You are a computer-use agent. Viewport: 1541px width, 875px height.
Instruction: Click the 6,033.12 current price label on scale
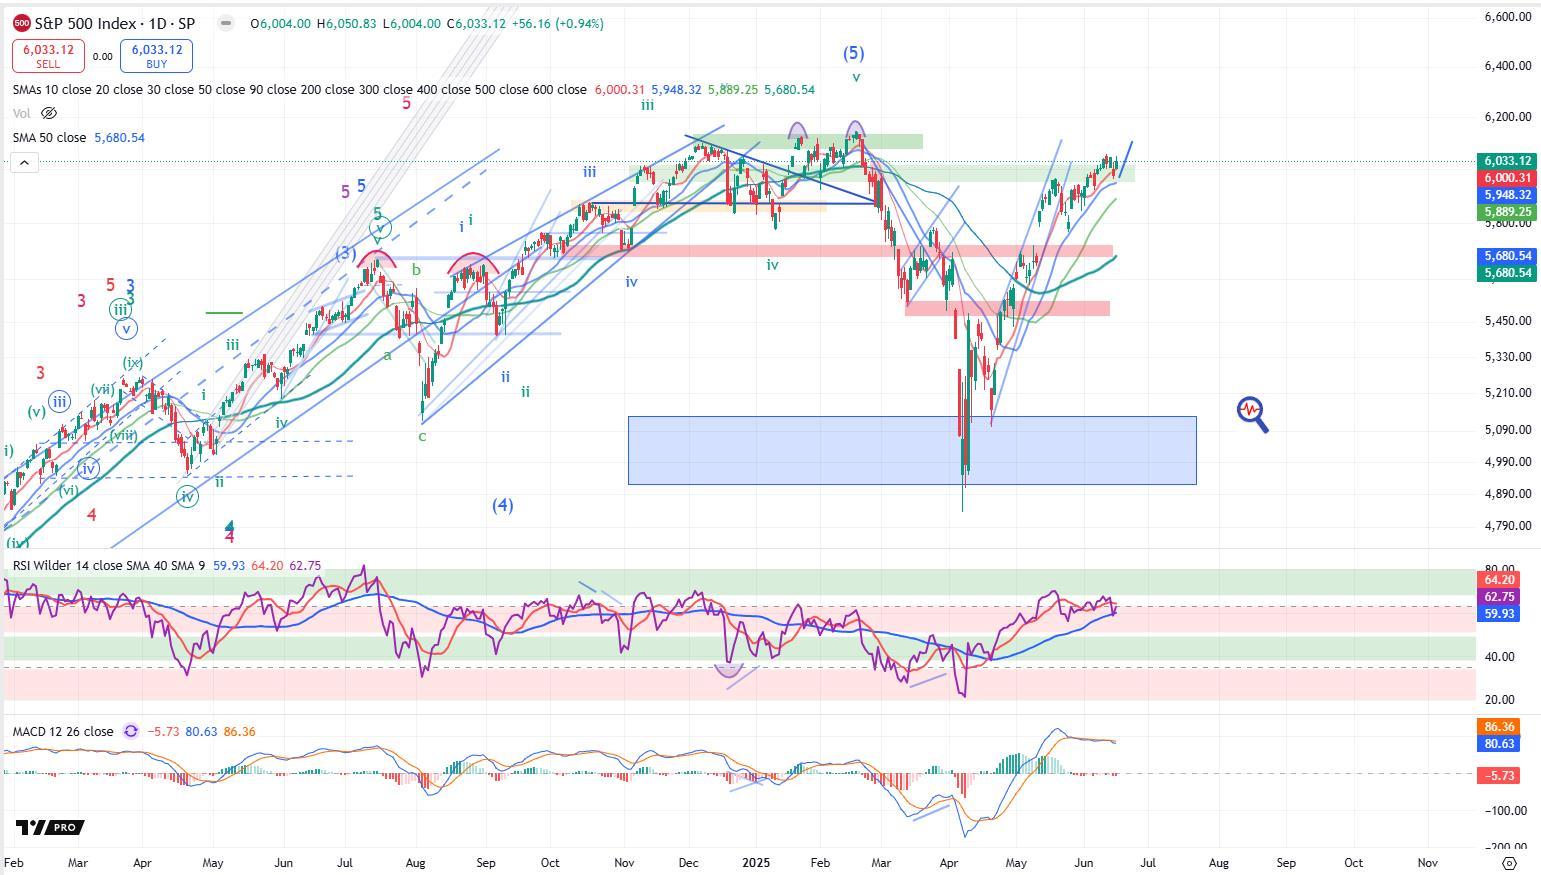pos(1507,161)
